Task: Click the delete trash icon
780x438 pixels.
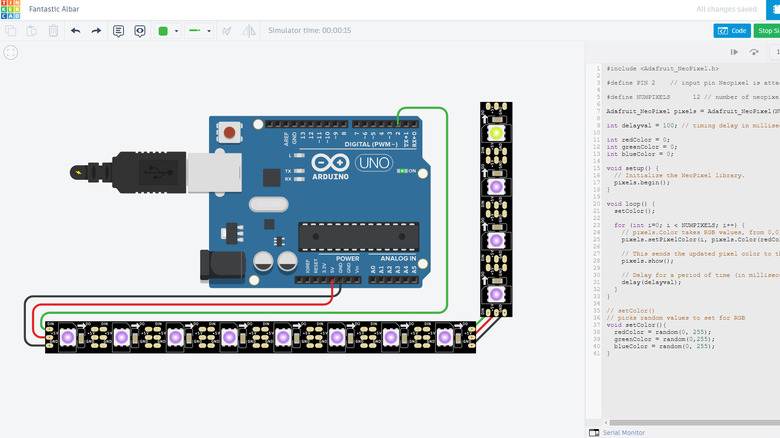Action: pyautogui.click(x=51, y=31)
